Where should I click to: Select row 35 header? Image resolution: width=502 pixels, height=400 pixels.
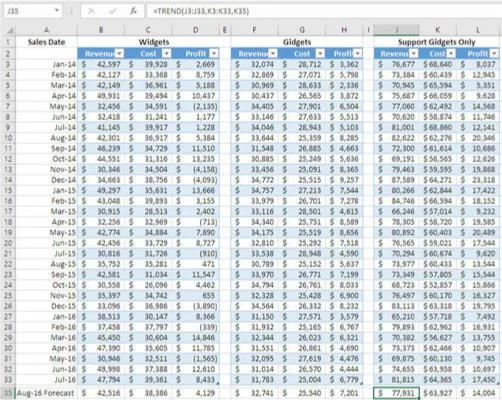click(x=8, y=393)
